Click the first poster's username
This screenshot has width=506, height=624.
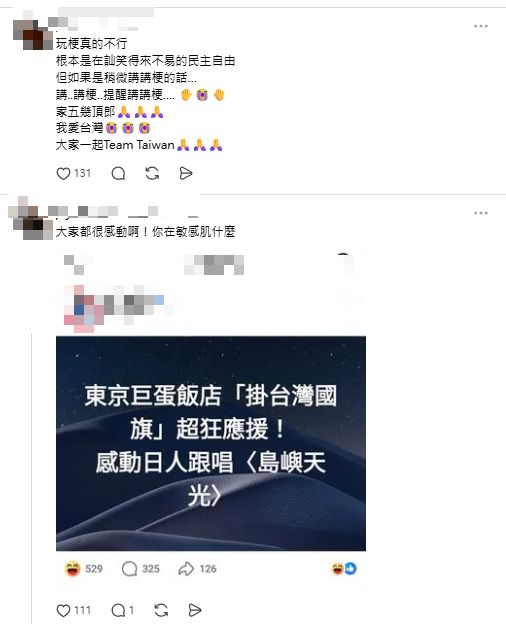click(x=102, y=19)
